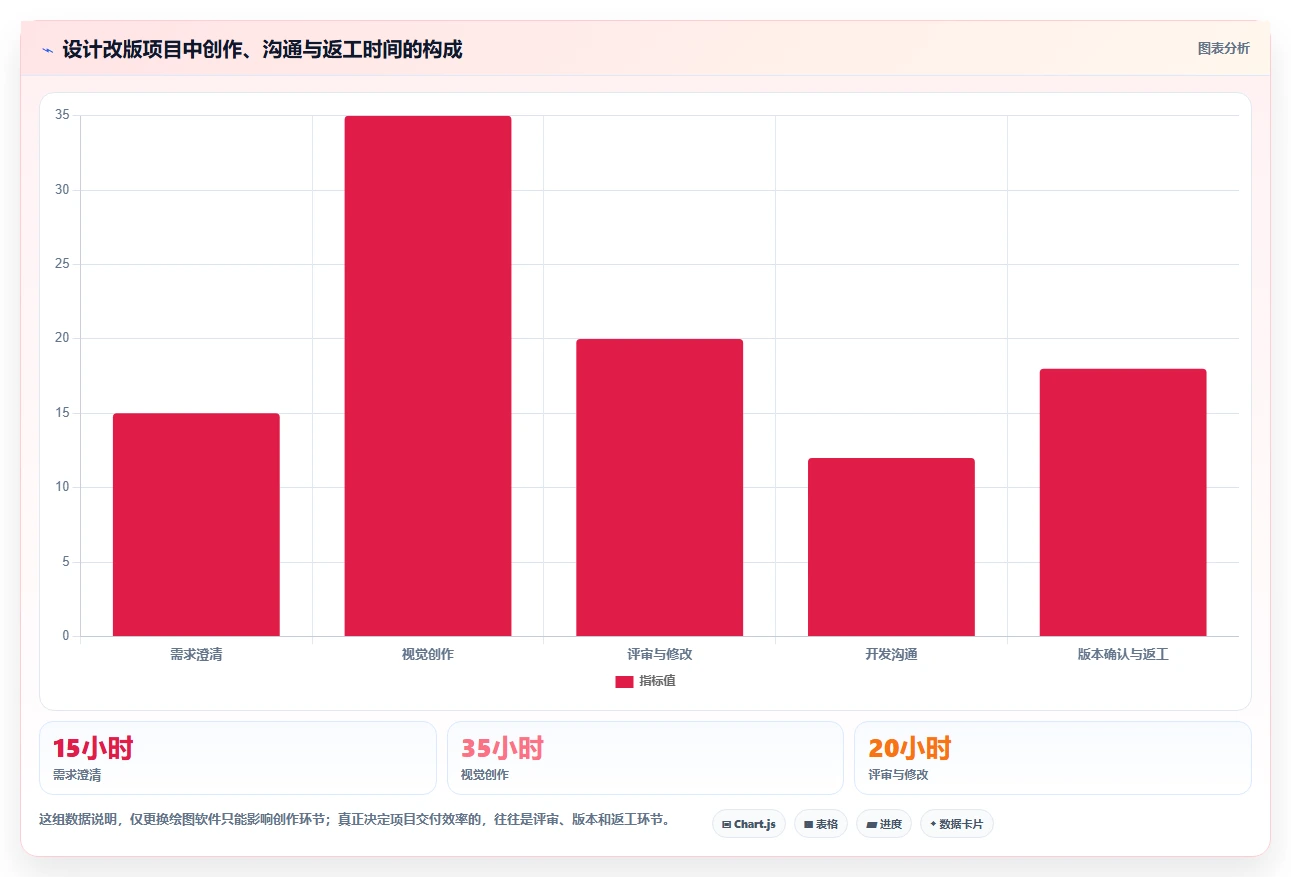Click the 版本确认与返工 x-axis label
The height and width of the screenshot is (877, 1291).
(1123, 655)
